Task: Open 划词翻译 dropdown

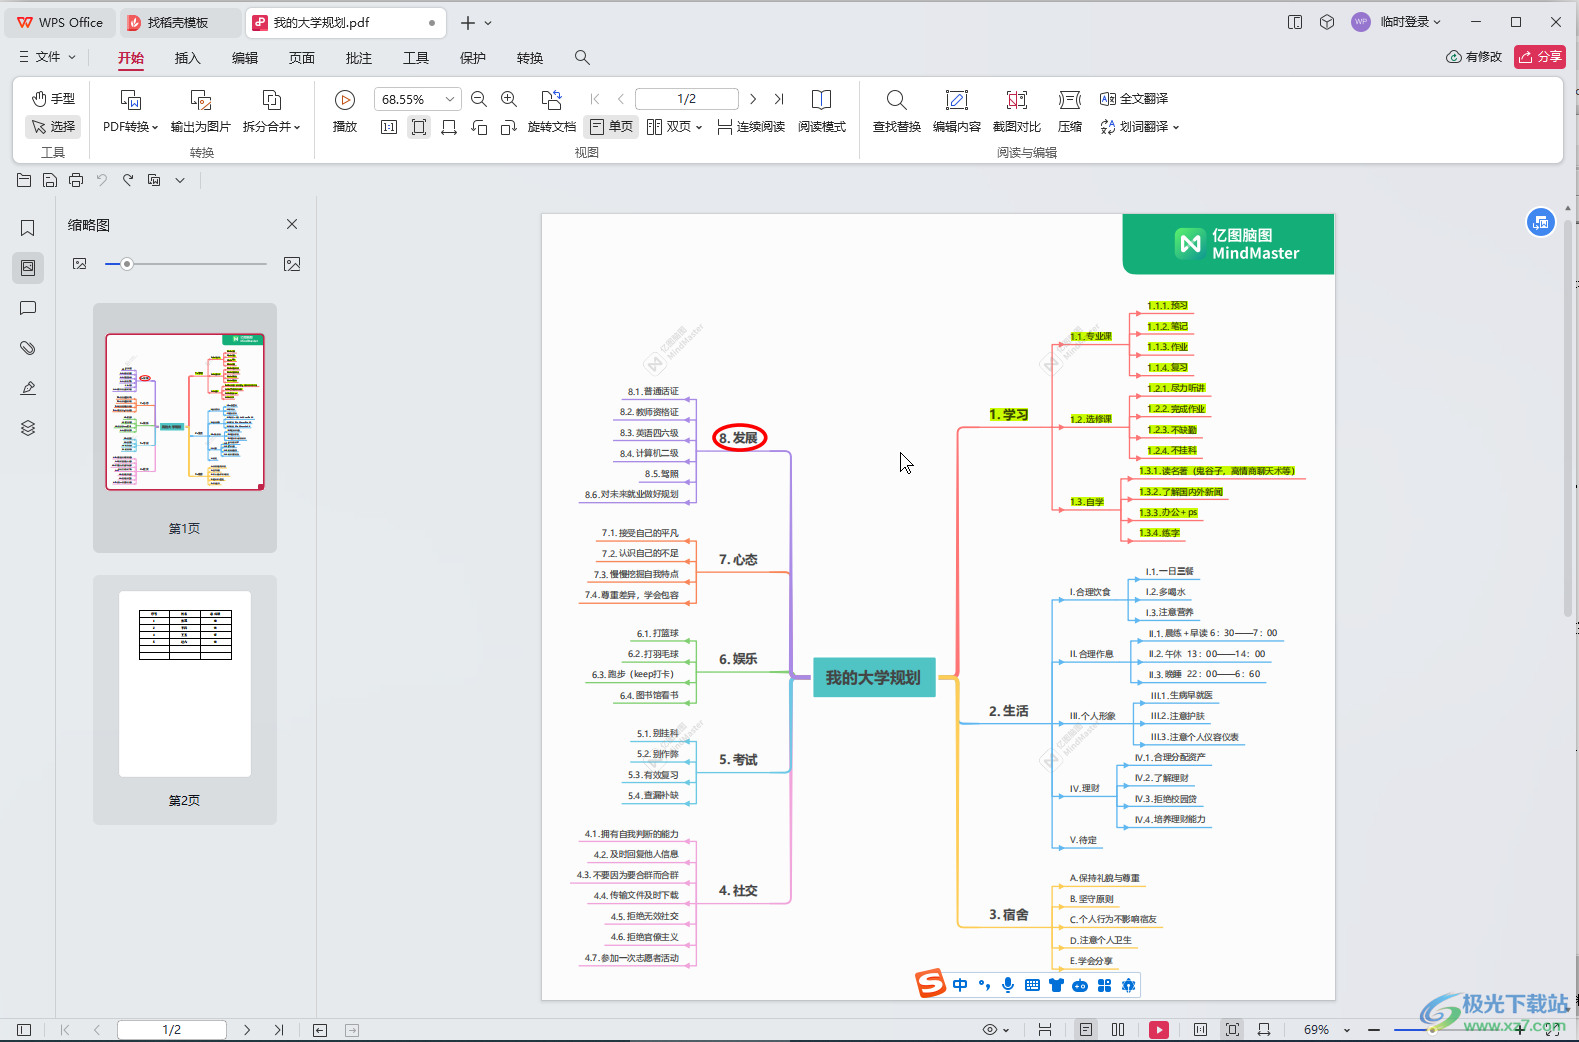Action: [x=1139, y=127]
